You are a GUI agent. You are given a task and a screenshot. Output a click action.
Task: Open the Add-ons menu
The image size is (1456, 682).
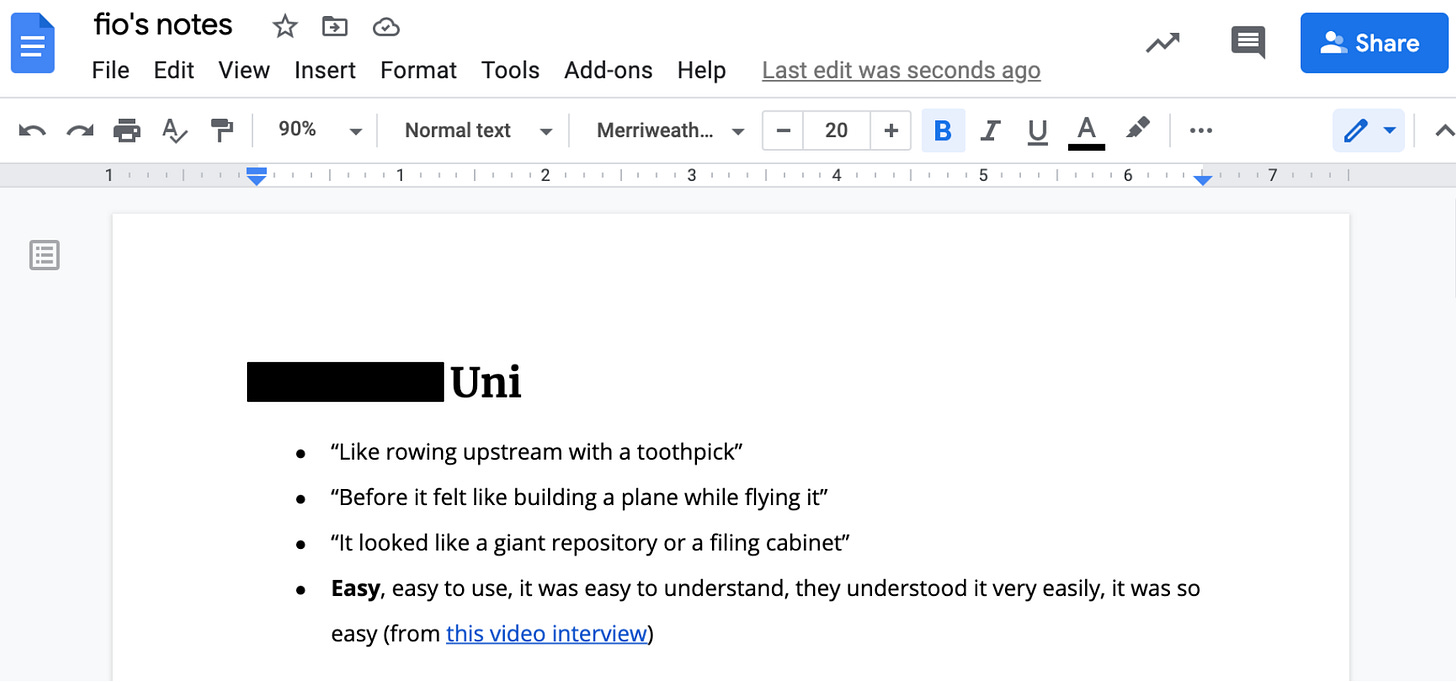[x=608, y=70]
